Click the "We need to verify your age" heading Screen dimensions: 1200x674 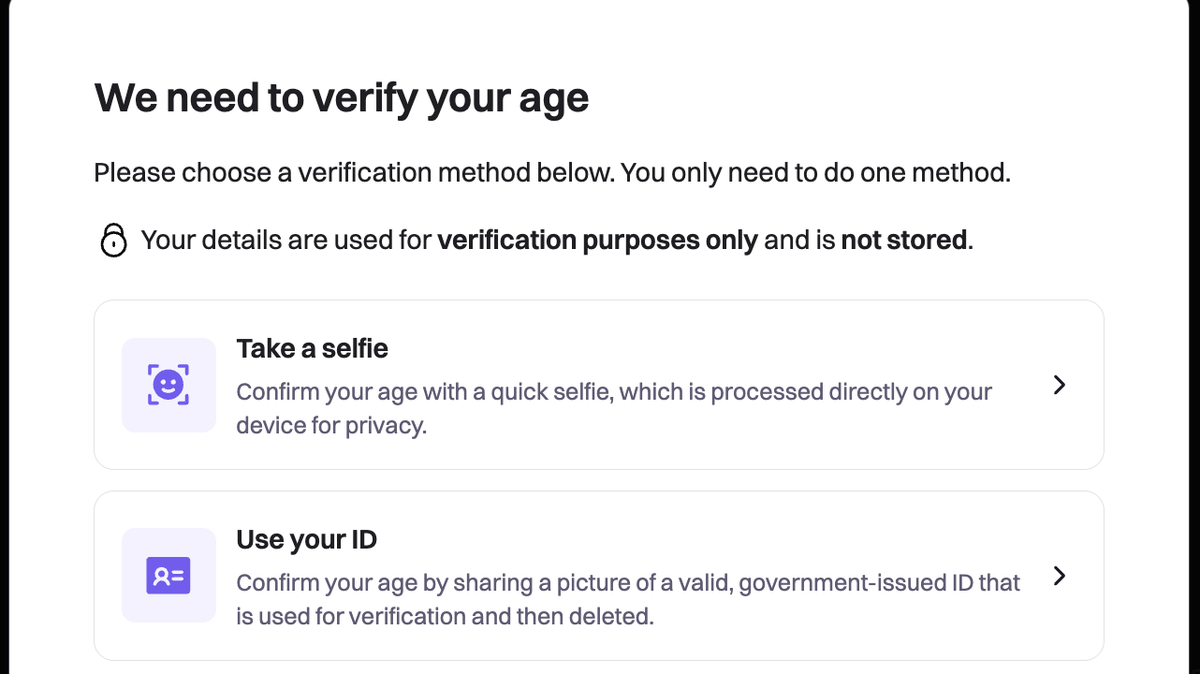341,99
